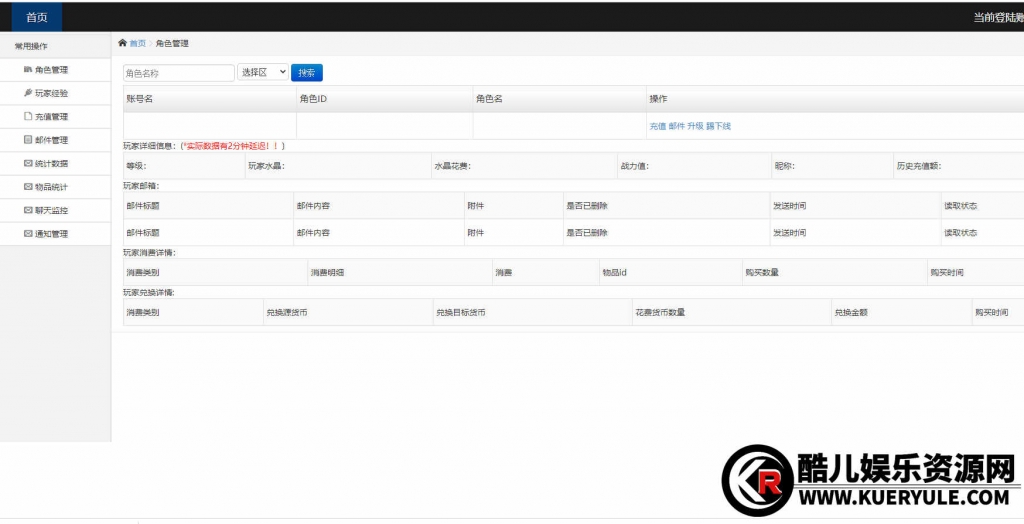
Task: Open the 选择区 dropdown
Action: pos(263,73)
